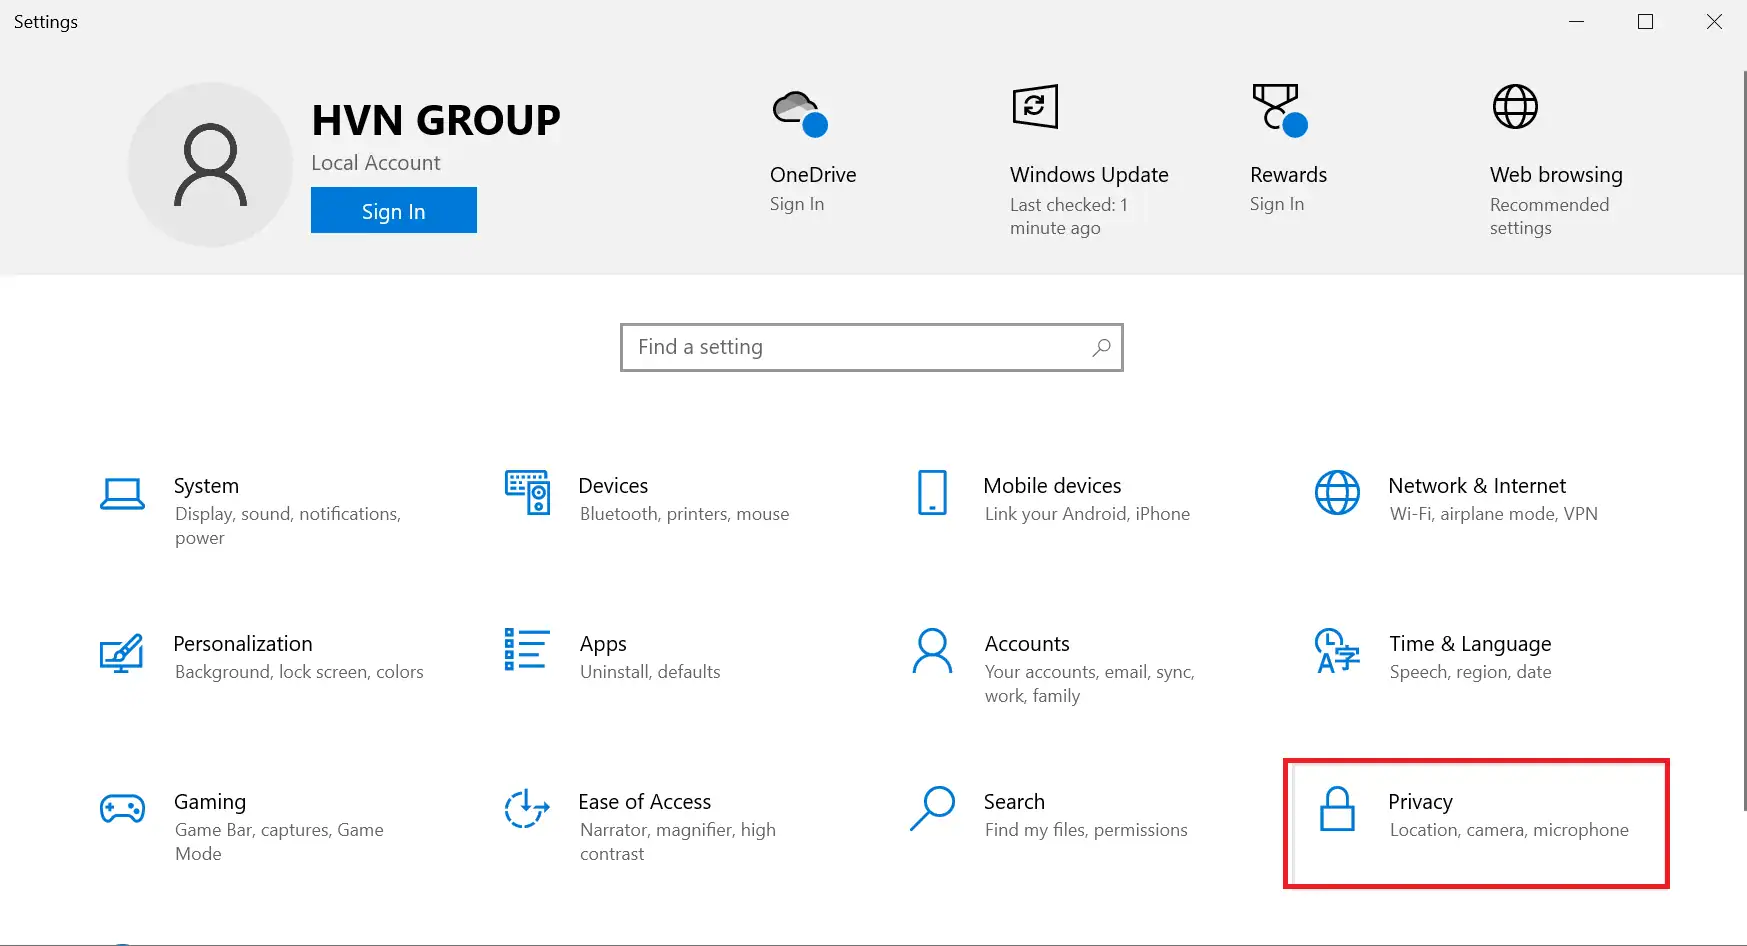Click the user profile avatar picture
The image size is (1747, 946).
[210, 165]
